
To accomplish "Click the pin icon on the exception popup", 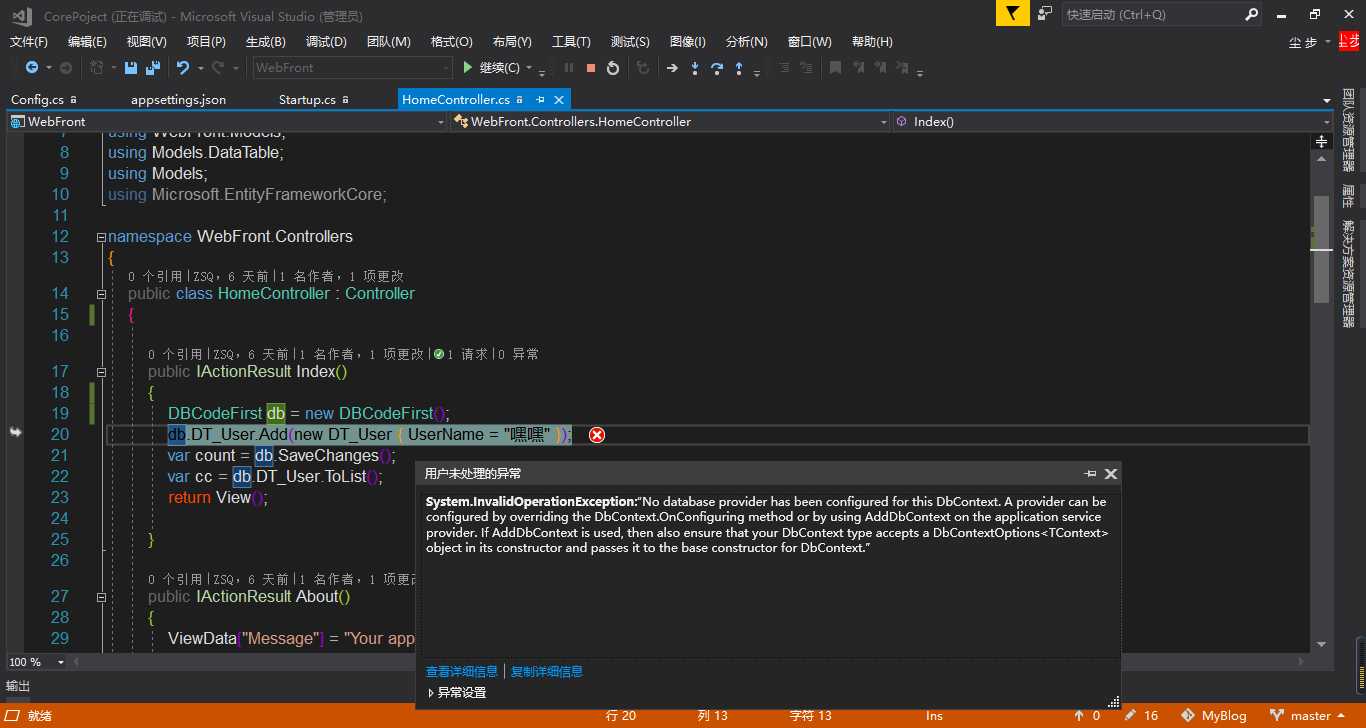I will pyautogui.click(x=1090, y=474).
